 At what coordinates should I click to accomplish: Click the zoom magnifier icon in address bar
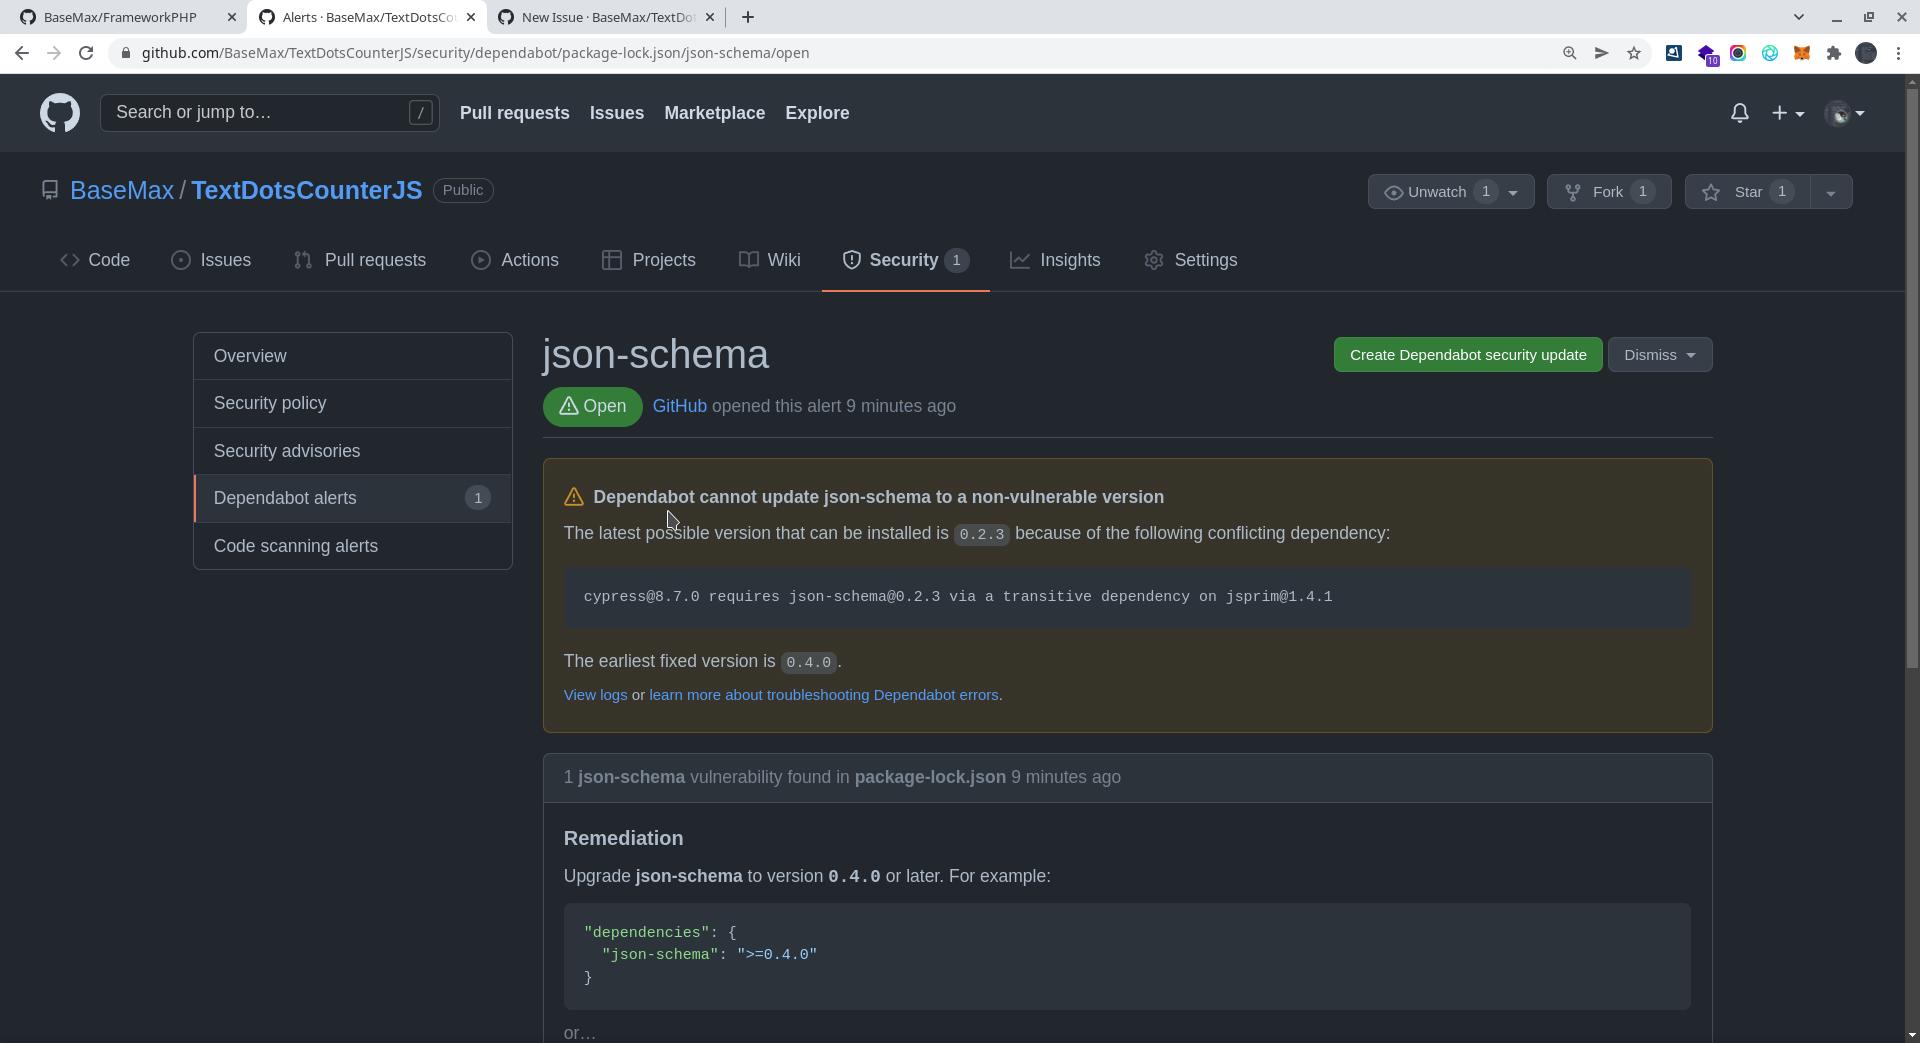(x=1570, y=53)
